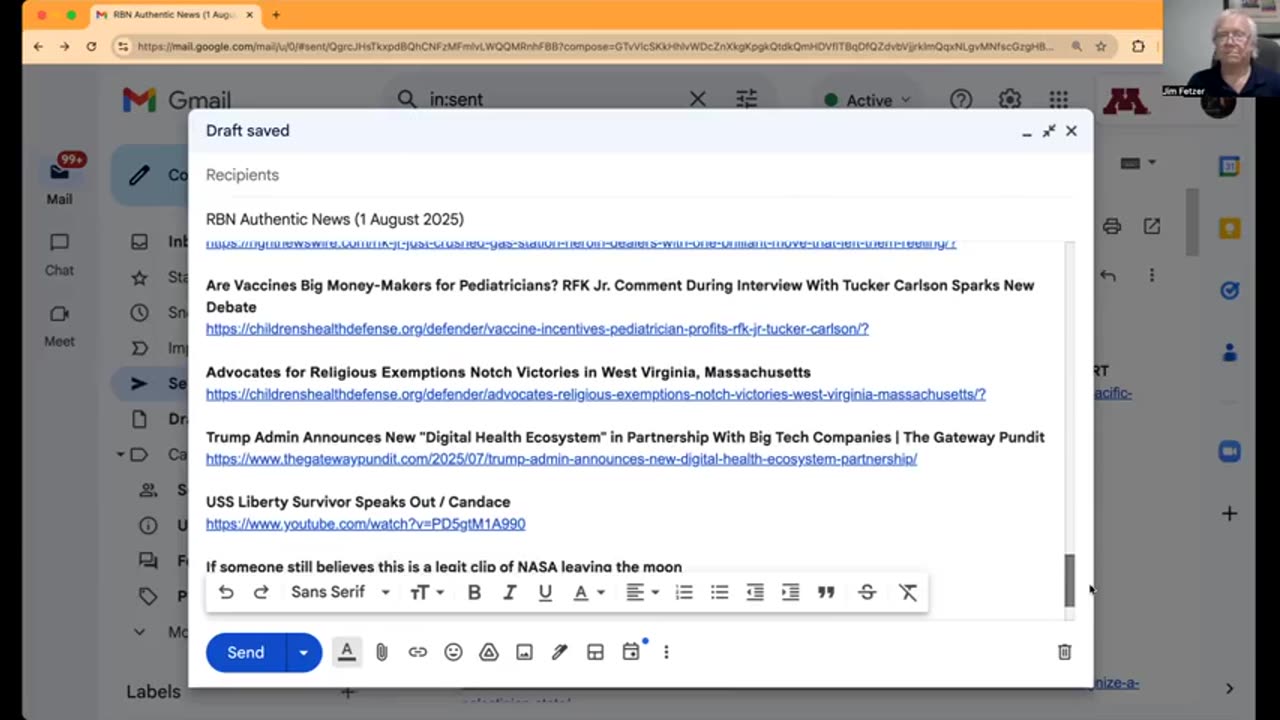Insert numbered list
The width and height of the screenshot is (1280, 720).
(684, 592)
